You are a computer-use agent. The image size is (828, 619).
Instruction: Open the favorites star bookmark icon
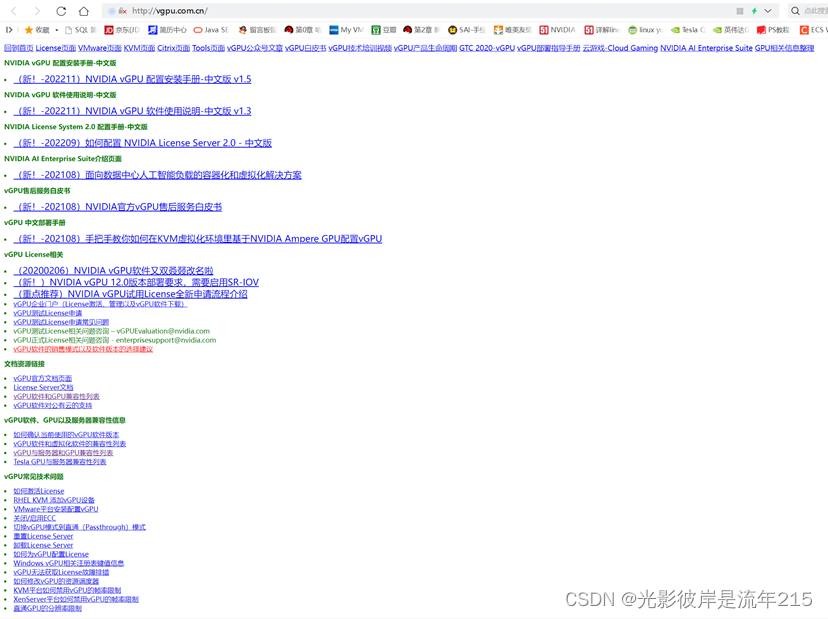coord(36,30)
